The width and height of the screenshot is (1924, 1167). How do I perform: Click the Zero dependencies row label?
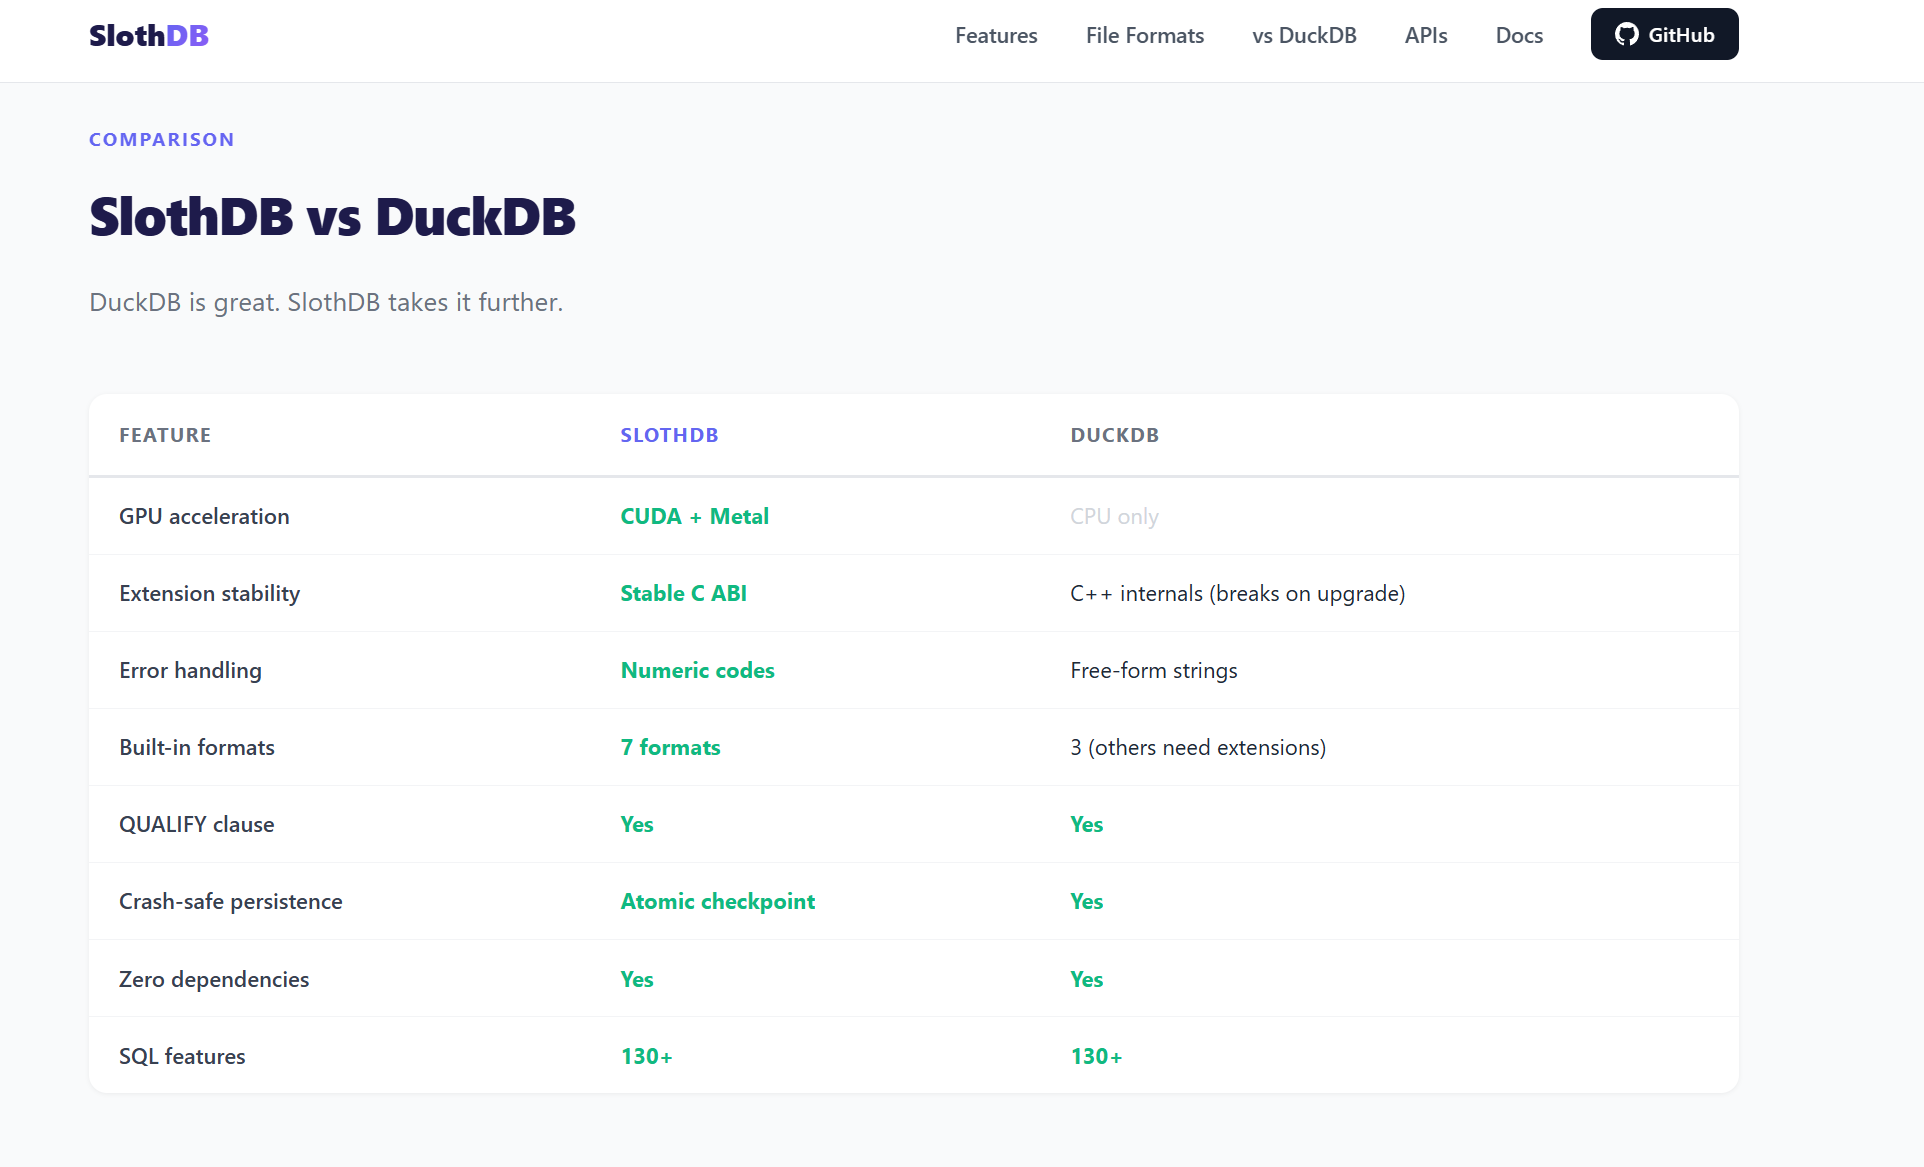[x=214, y=979]
